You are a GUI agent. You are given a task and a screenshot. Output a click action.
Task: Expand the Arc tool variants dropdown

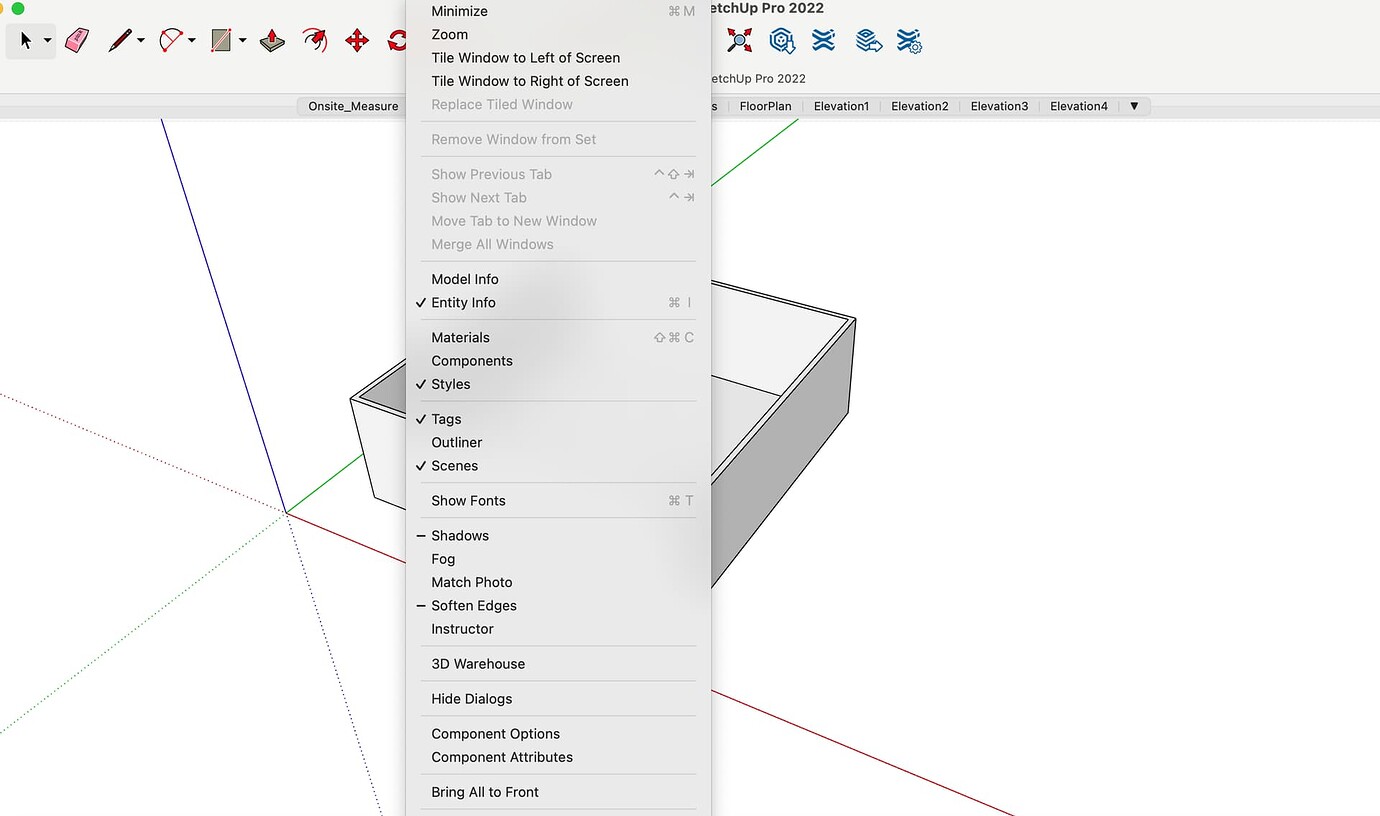191,41
